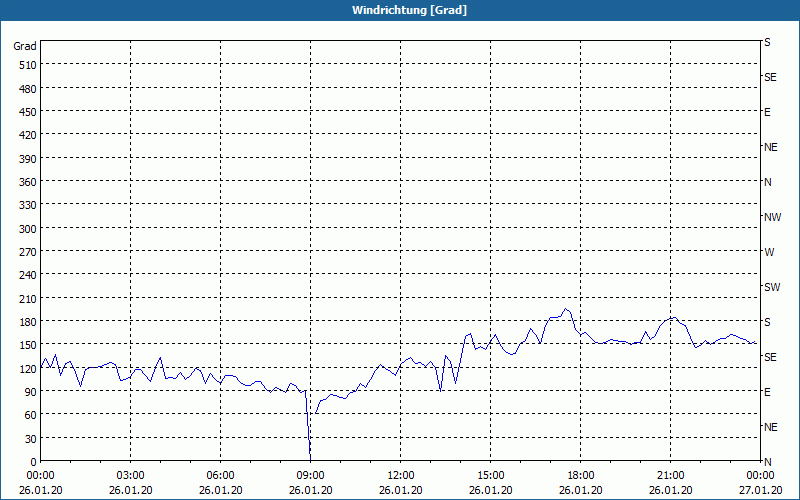800x500 pixels.
Task: Click the 27.01.20 date label
Action: coord(760,490)
